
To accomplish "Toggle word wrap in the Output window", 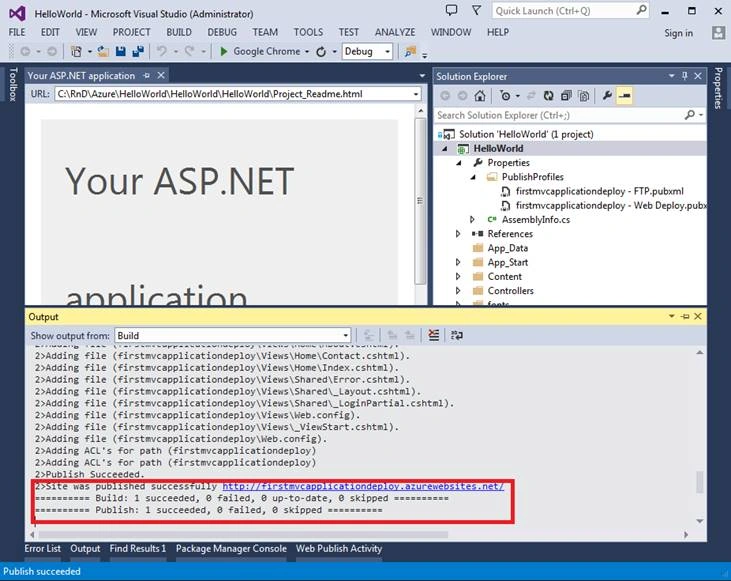I will click(x=456, y=335).
